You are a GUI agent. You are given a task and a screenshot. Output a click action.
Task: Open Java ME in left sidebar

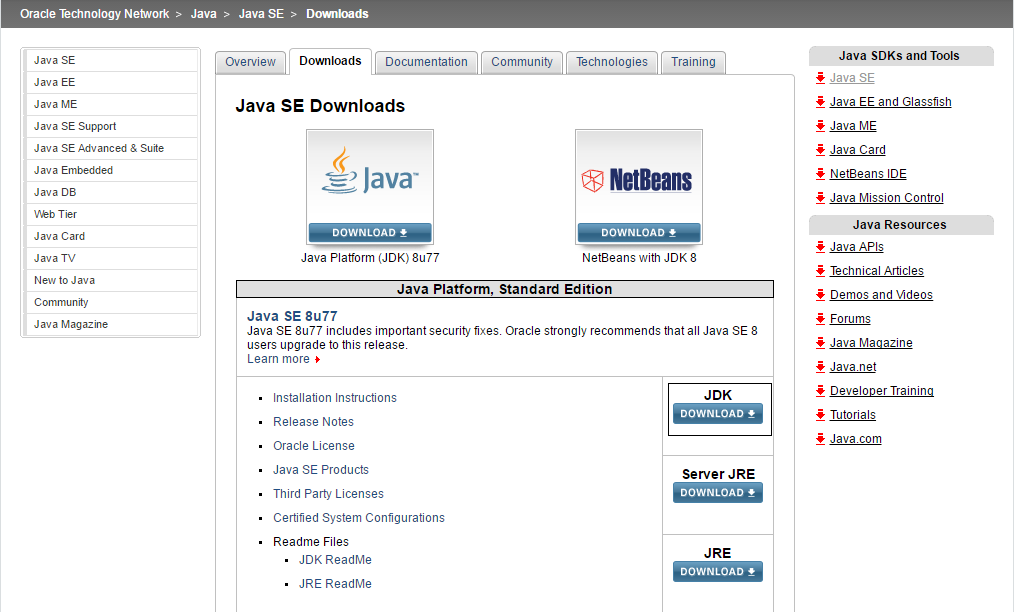[x=111, y=104]
